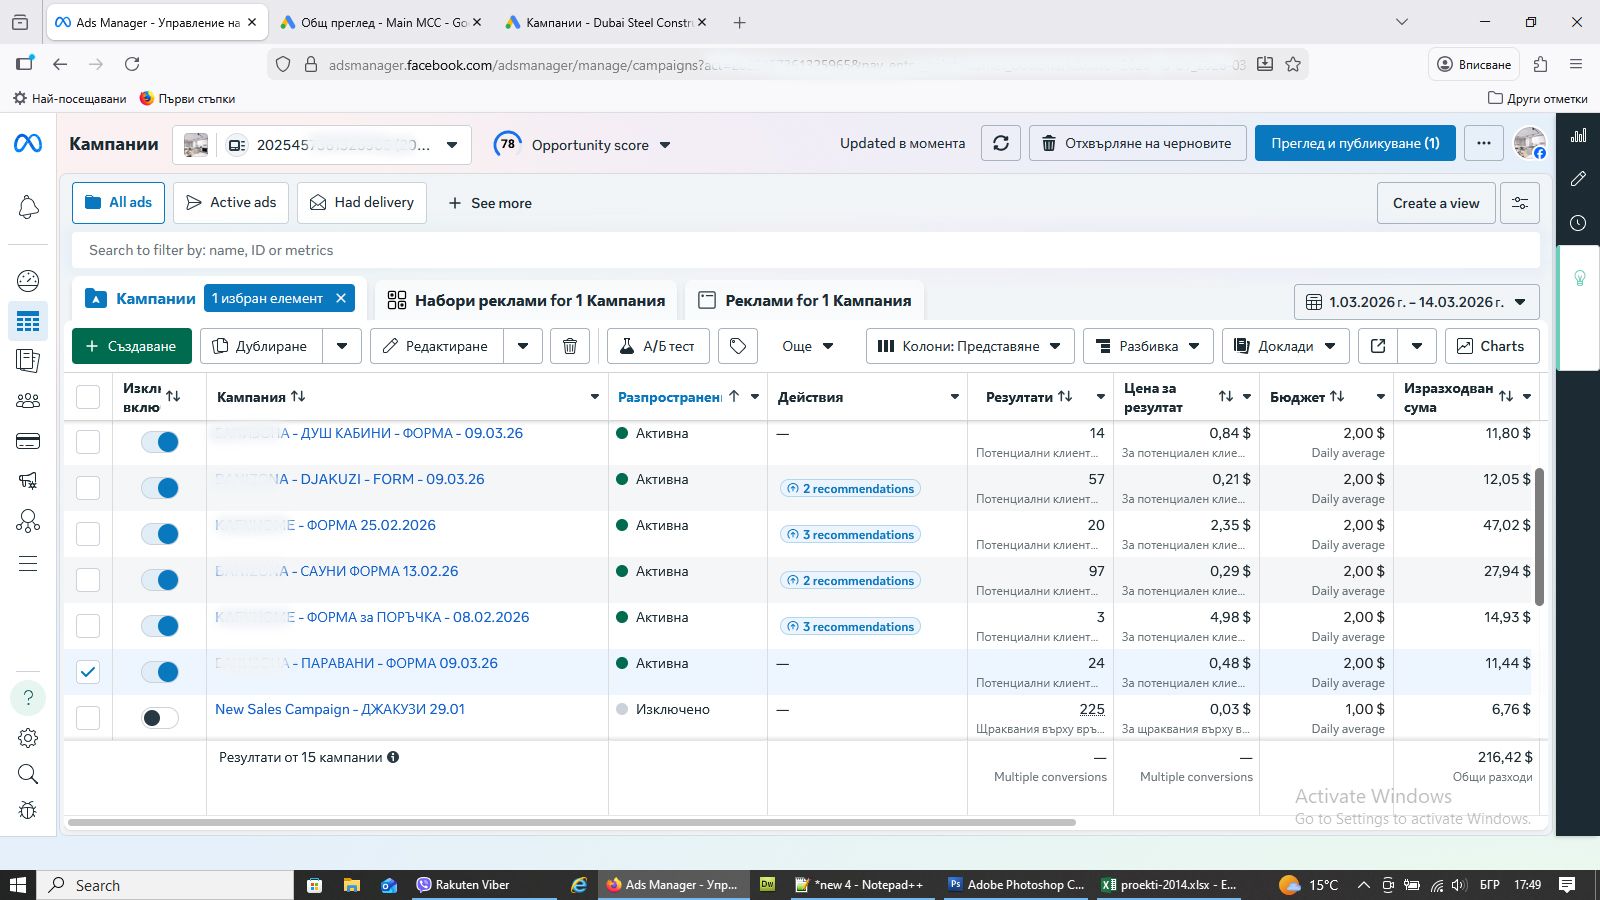Screen dimensions: 1600x900
Task: Click Преглед и публикуване (1) button
Action: coord(1355,143)
